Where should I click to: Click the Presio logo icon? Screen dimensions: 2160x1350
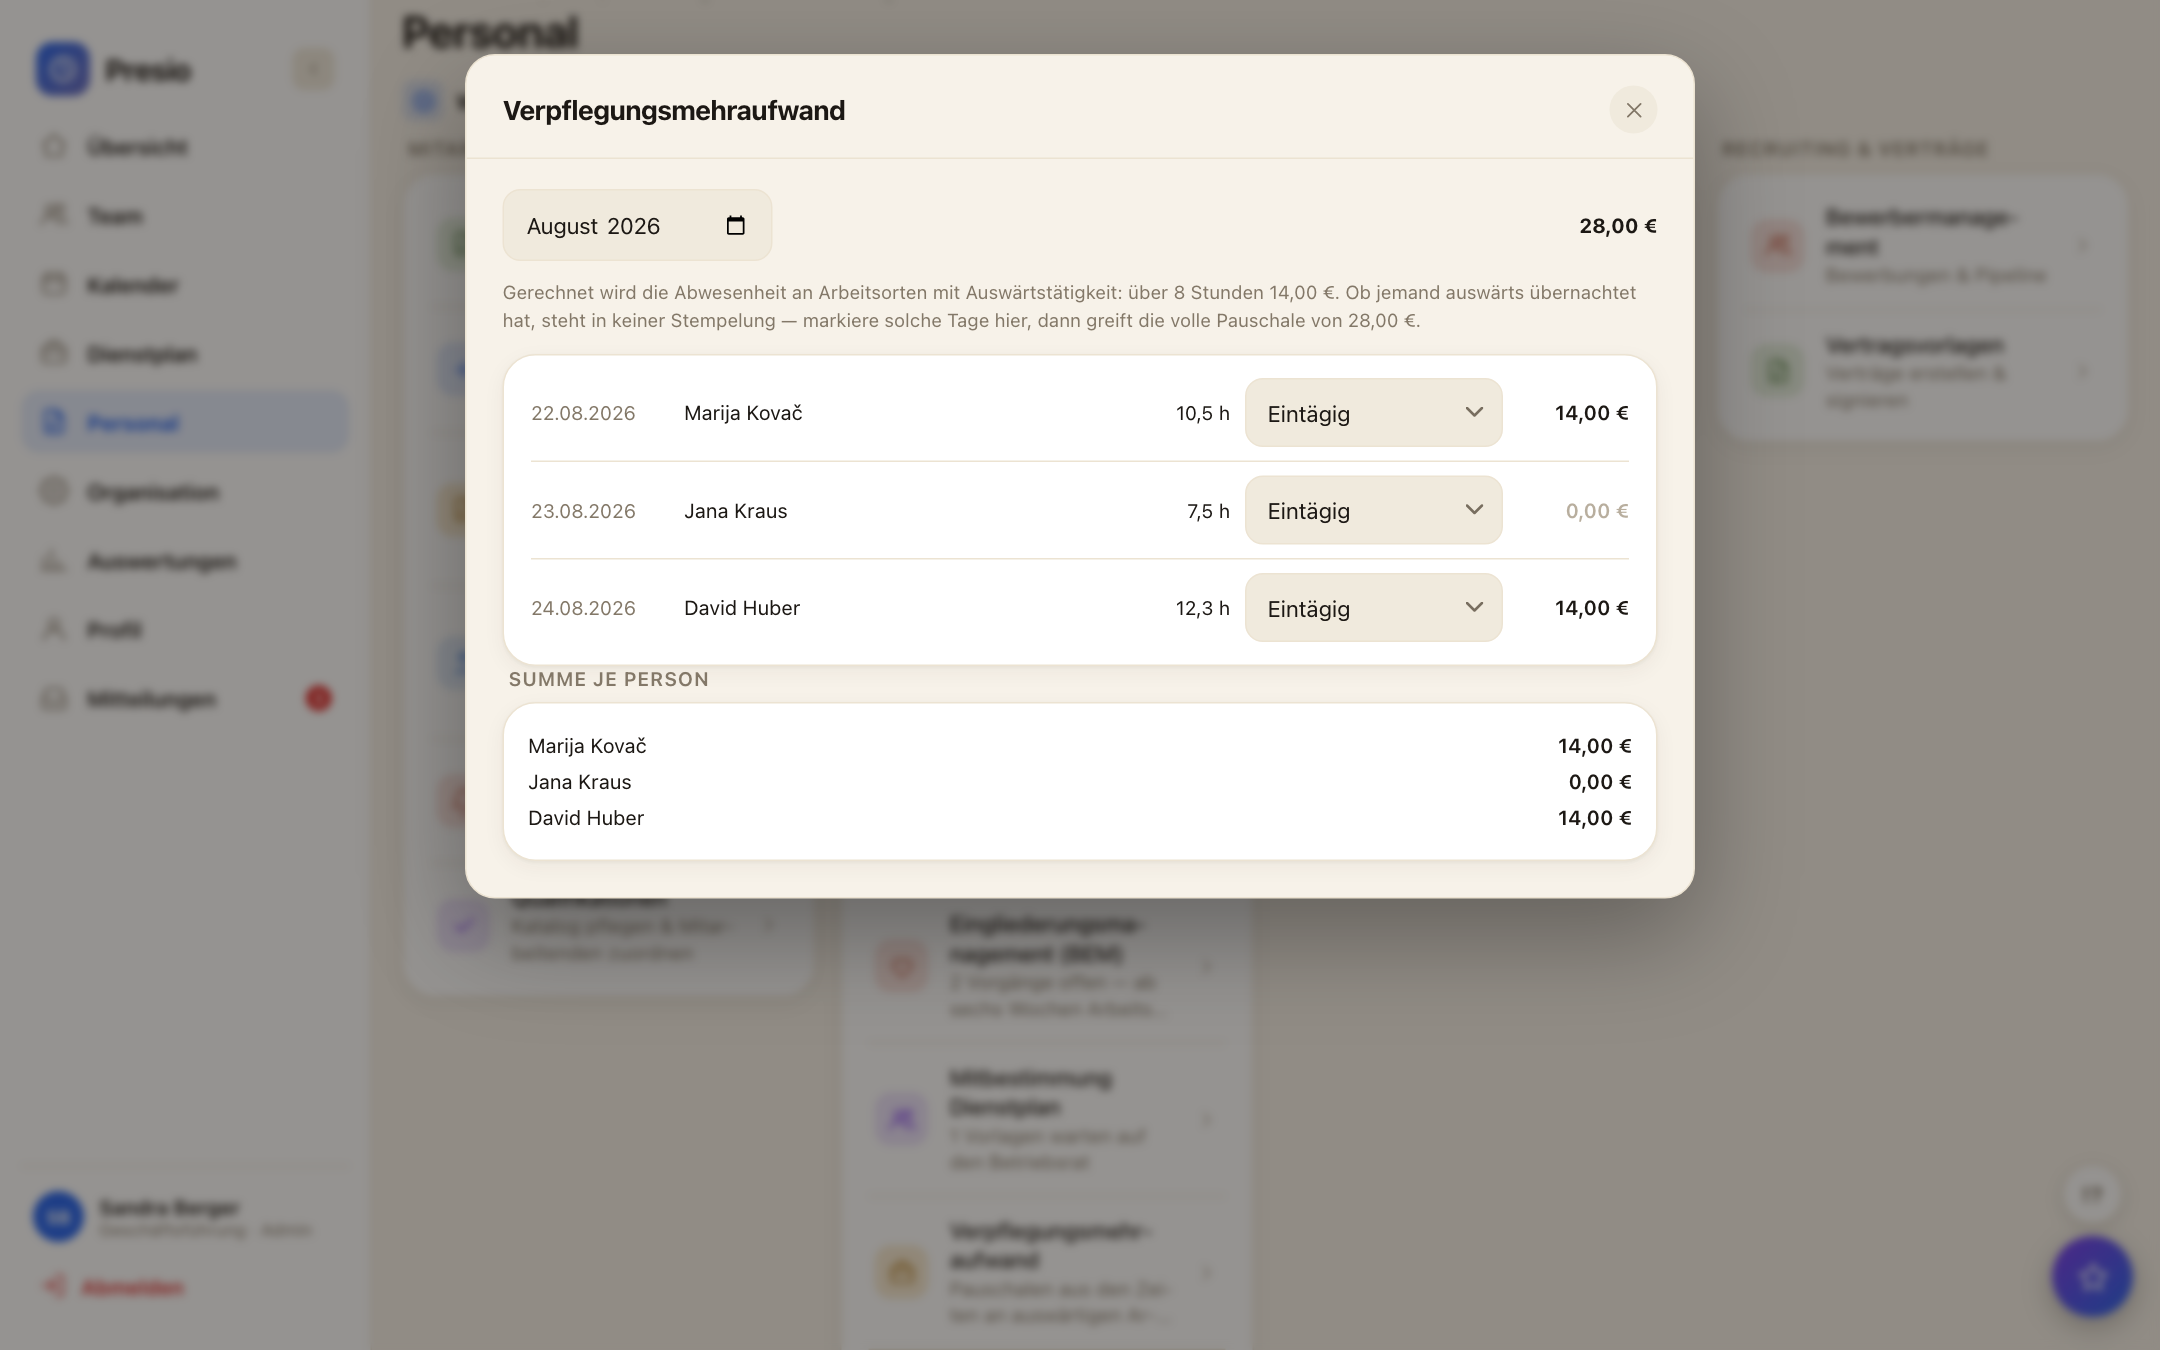[x=62, y=70]
